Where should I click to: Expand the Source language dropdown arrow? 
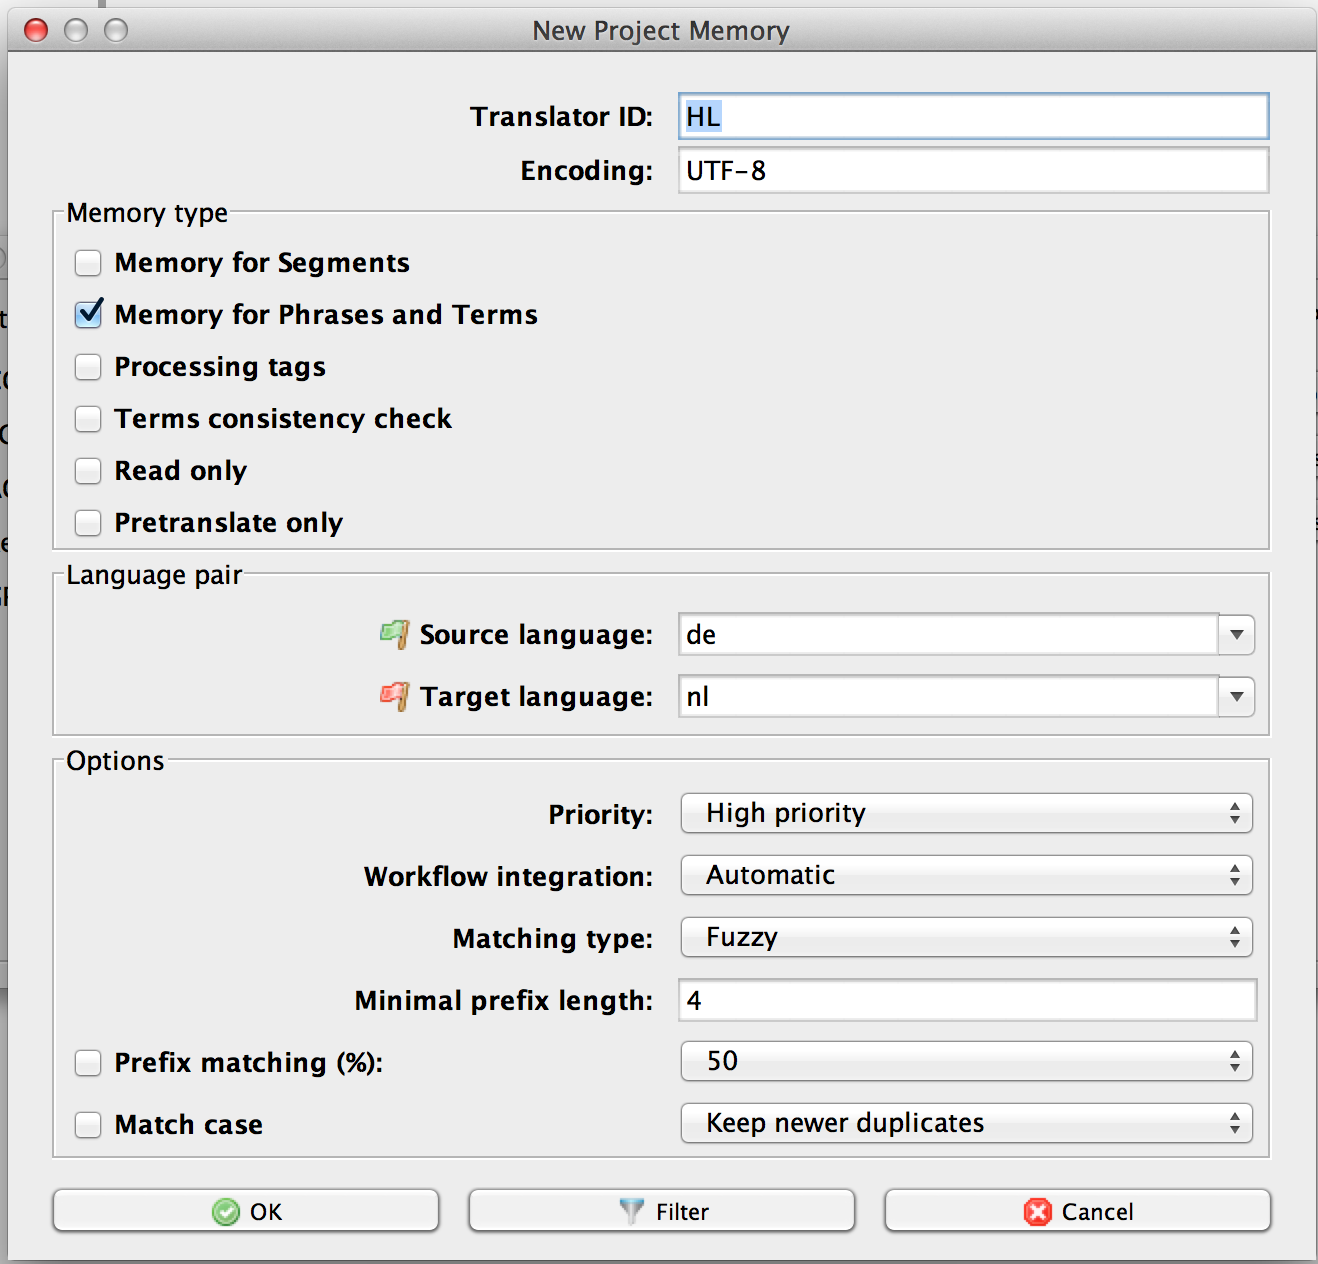click(1236, 635)
